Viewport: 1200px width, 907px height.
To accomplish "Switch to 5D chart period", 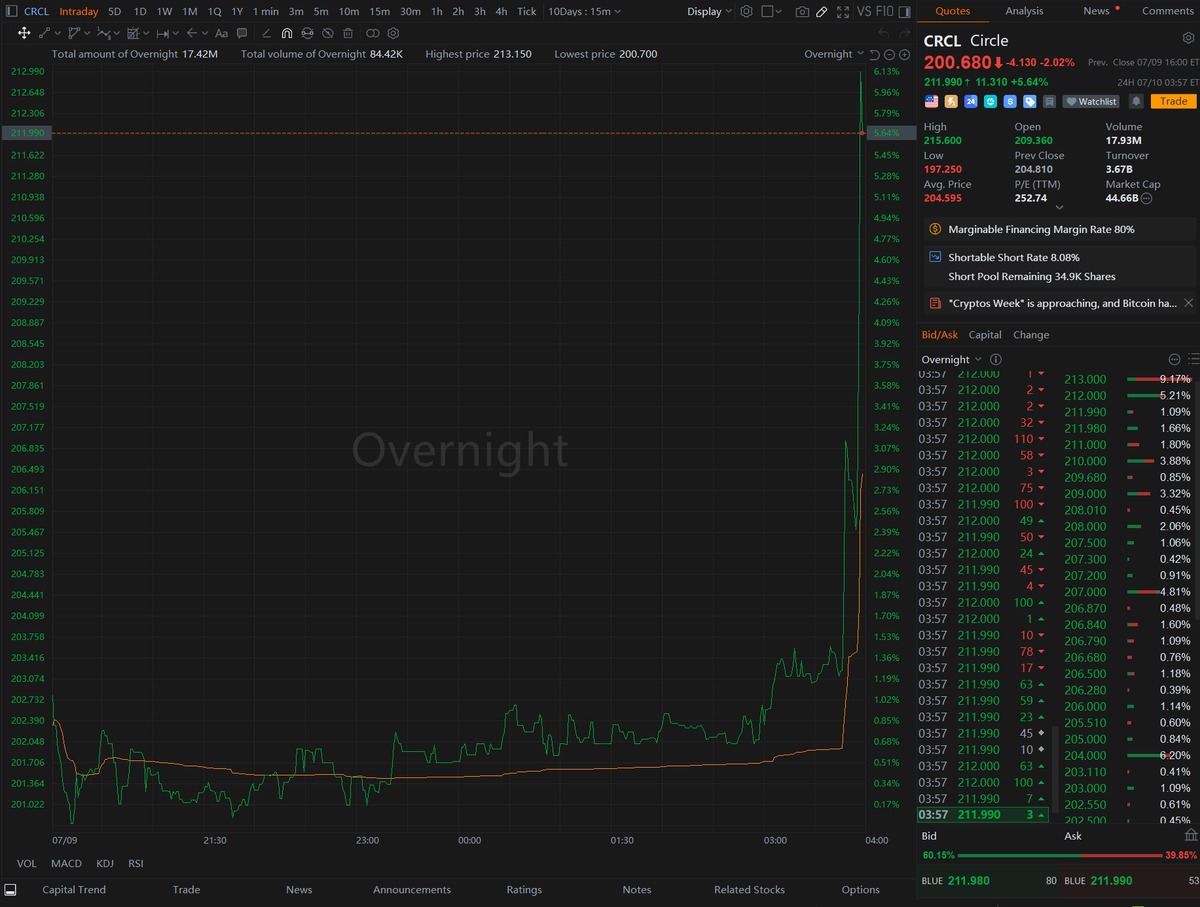I will point(114,11).
